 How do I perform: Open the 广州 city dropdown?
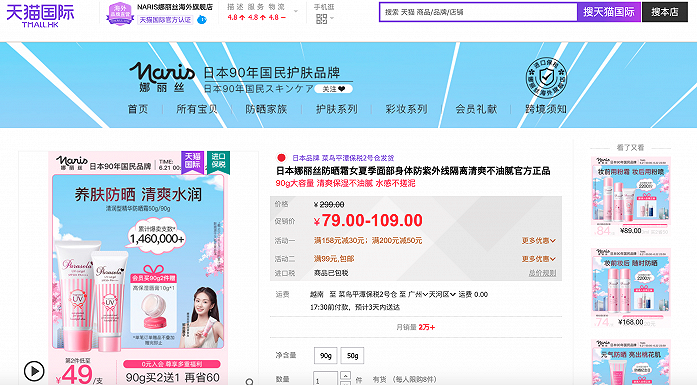[418, 294]
